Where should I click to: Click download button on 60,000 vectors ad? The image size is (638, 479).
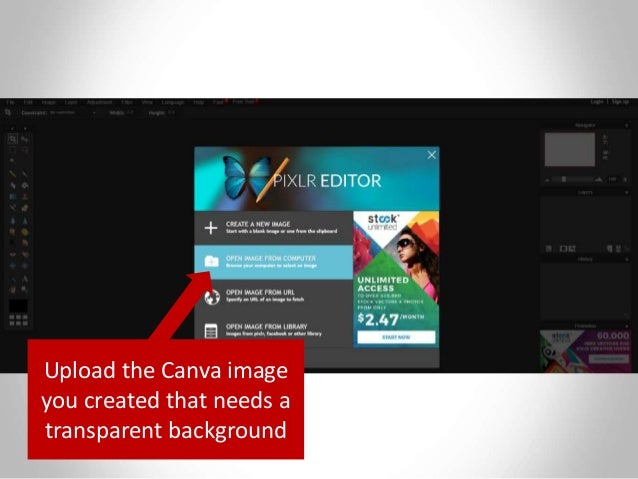click(x=609, y=359)
